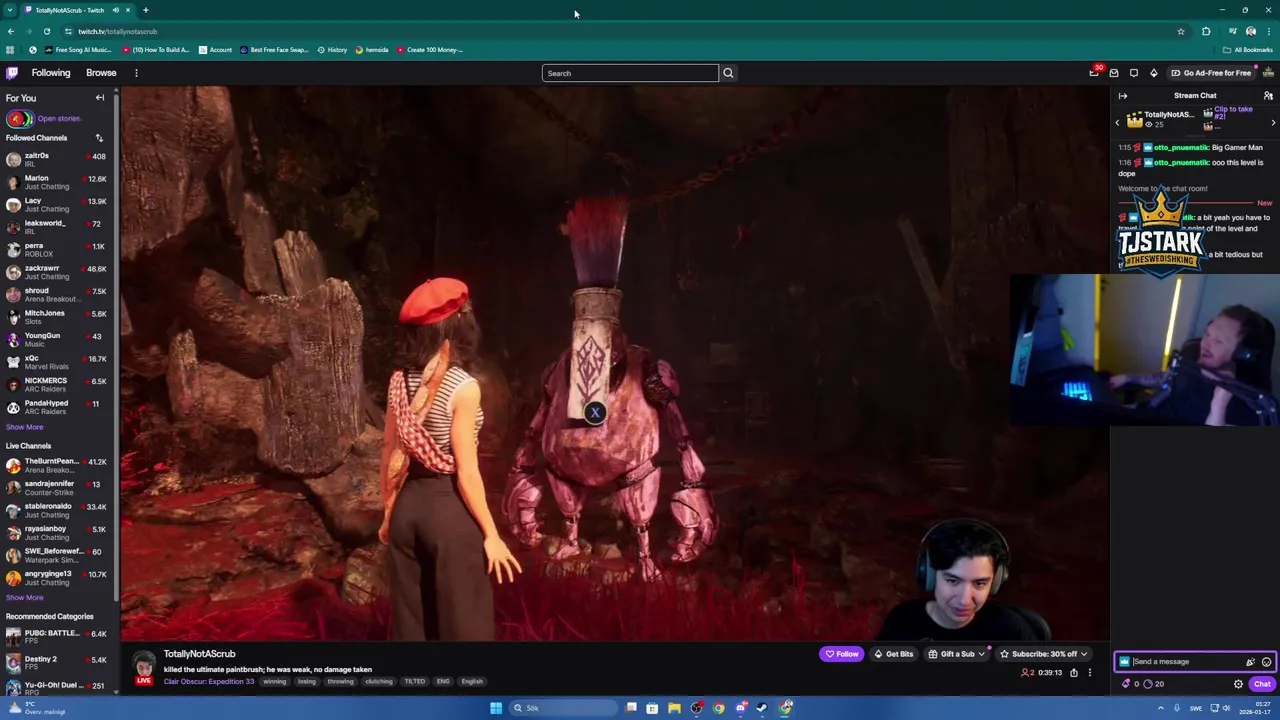Open the whispers speech bubble icon
This screenshot has width=1280, height=720.
(x=1134, y=73)
